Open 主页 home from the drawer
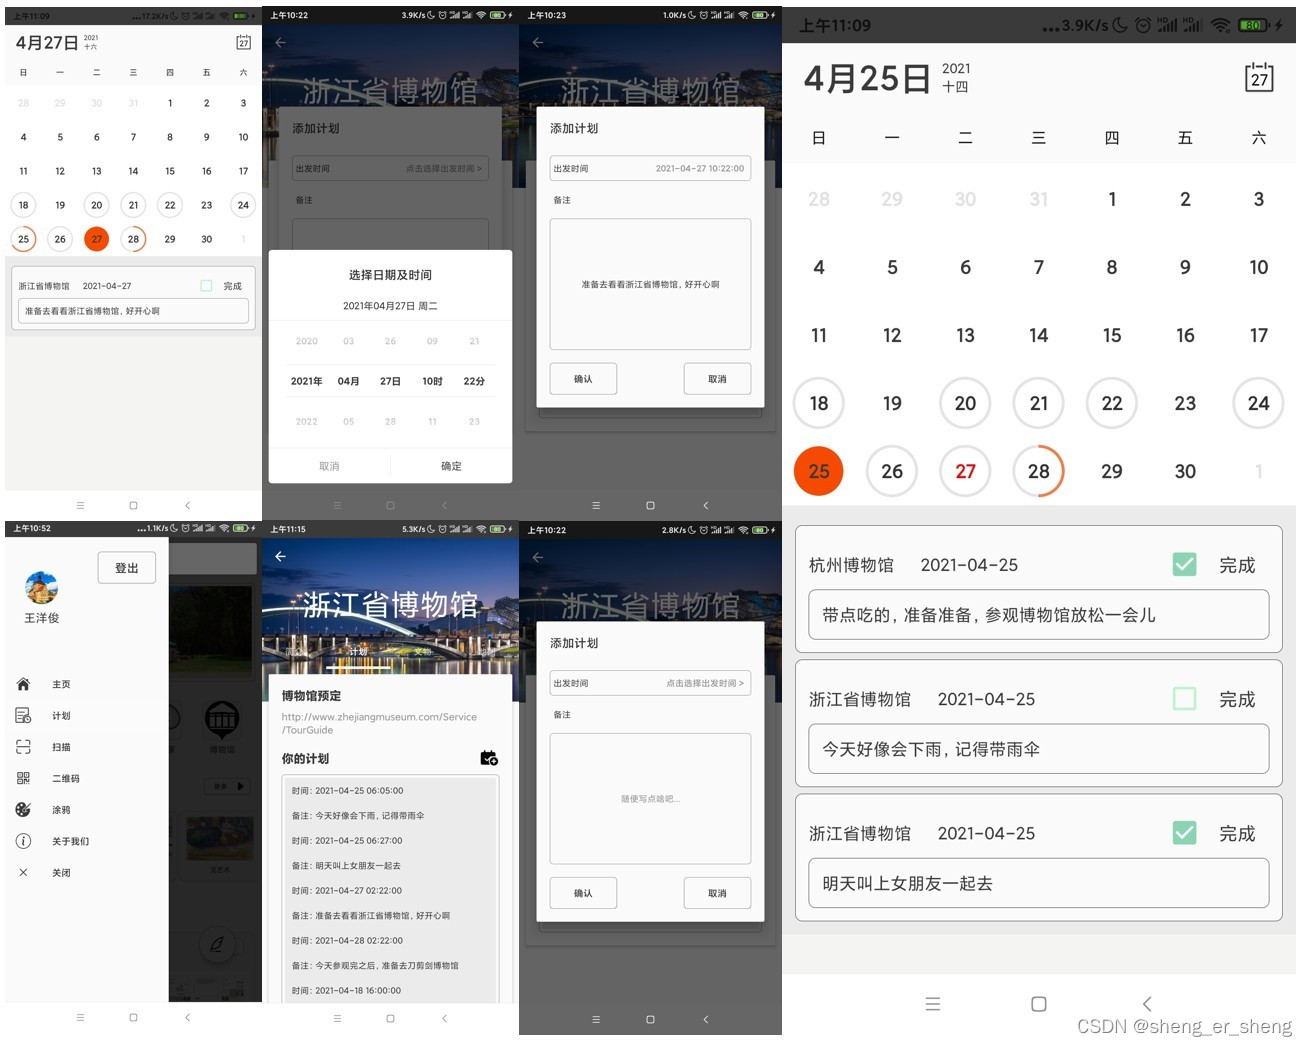Screen dimensions: 1307x1046 click(61, 685)
